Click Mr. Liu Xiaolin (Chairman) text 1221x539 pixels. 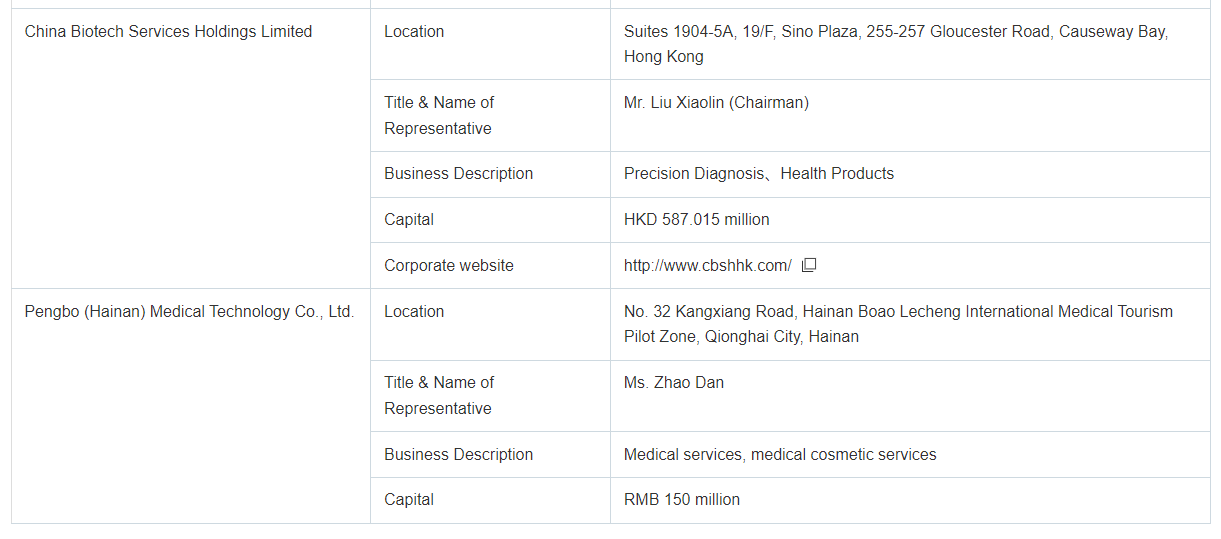716,102
